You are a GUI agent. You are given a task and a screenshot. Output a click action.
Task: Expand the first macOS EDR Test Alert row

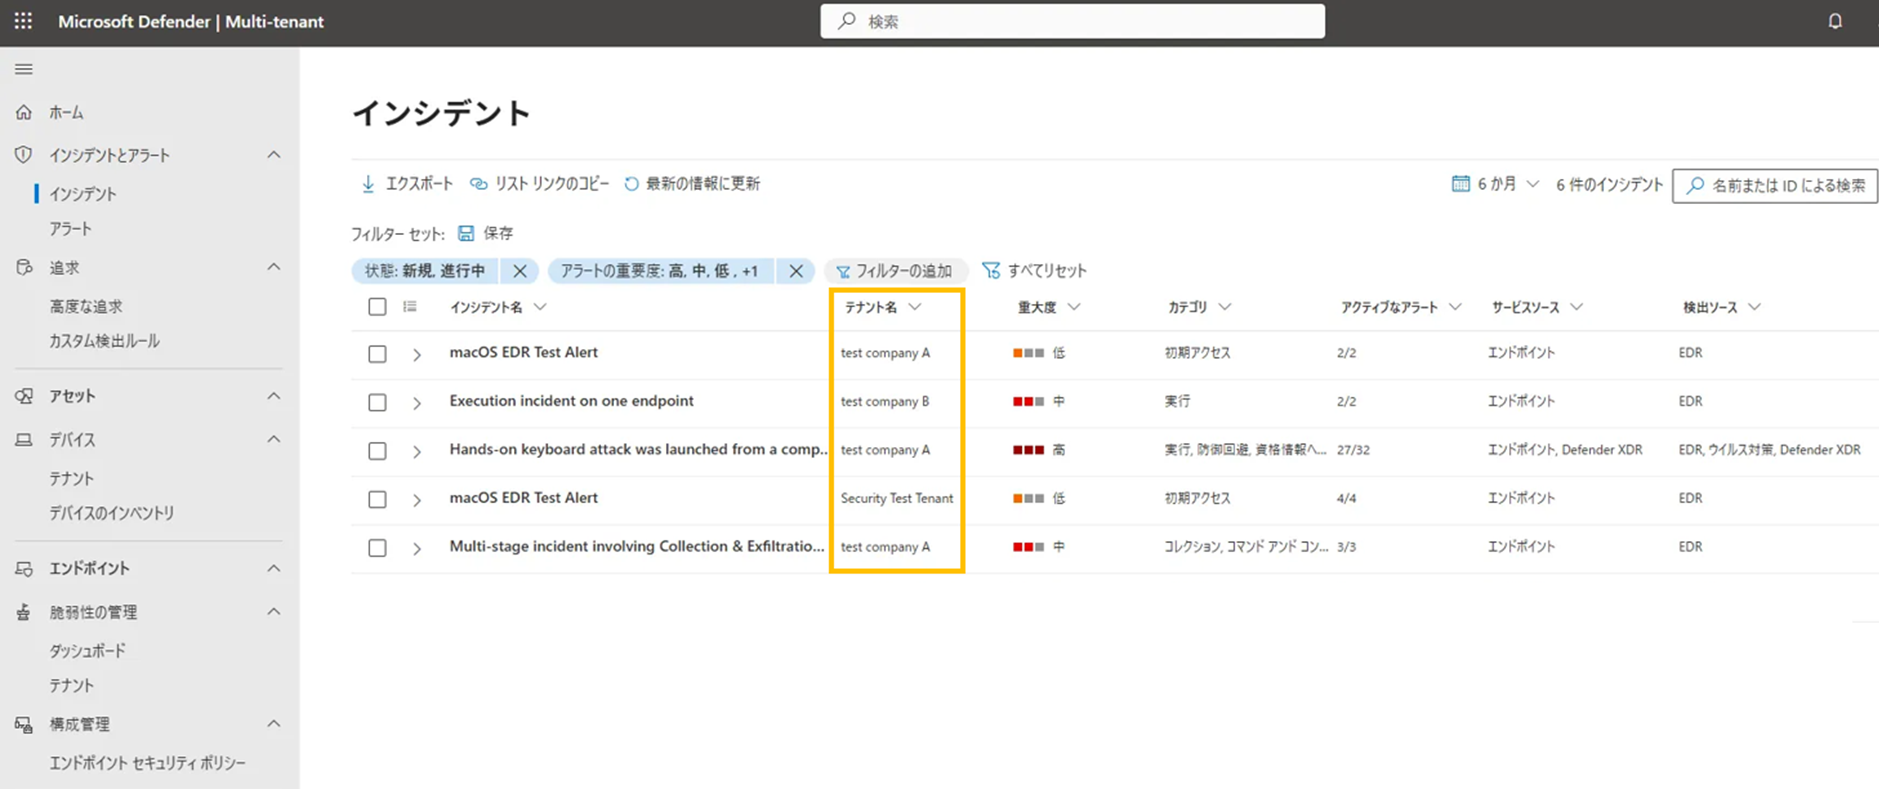[417, 354]
